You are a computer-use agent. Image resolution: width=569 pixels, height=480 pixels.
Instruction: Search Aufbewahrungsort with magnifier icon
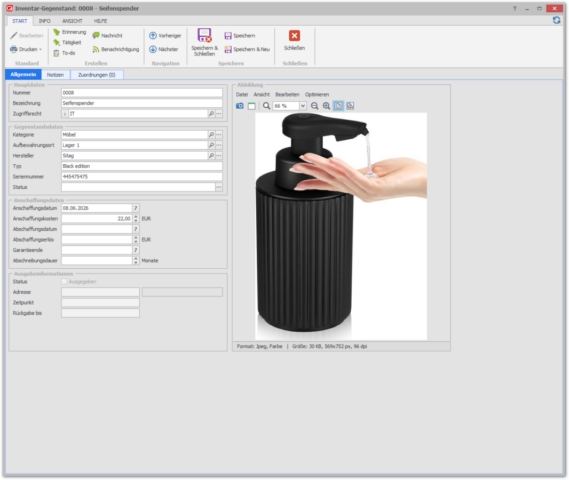click(211, 145)
